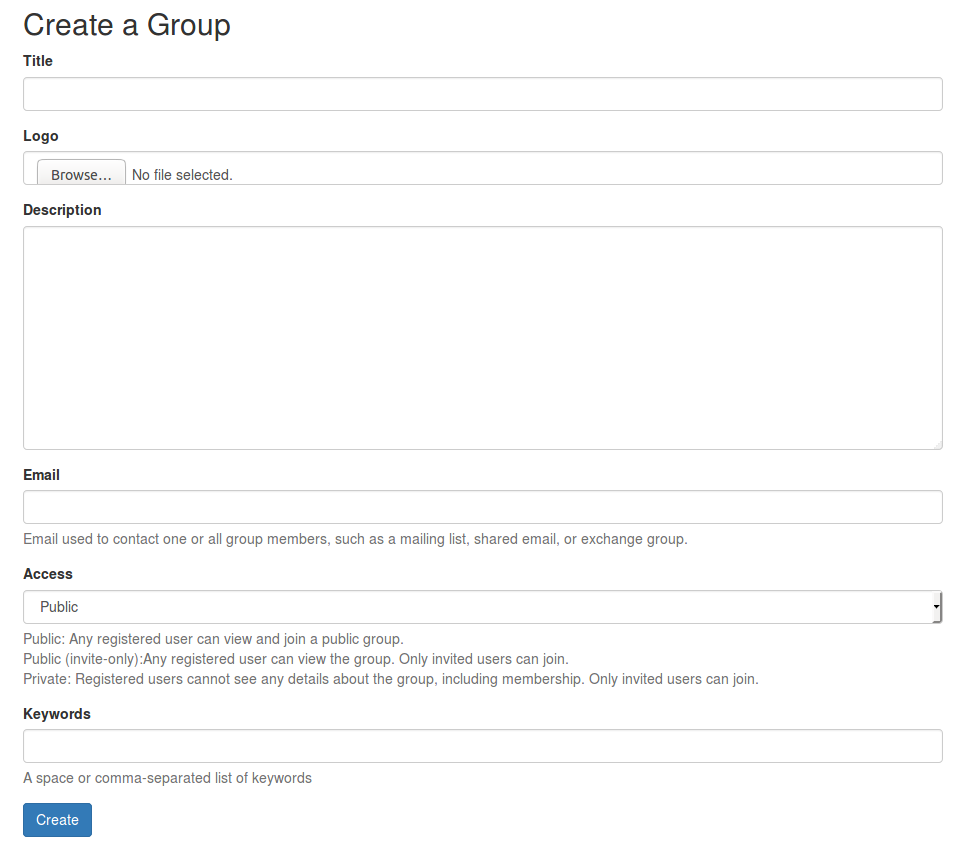Click the "Title" field label
The height and width of the screenshot is (855, 978).
38,61
